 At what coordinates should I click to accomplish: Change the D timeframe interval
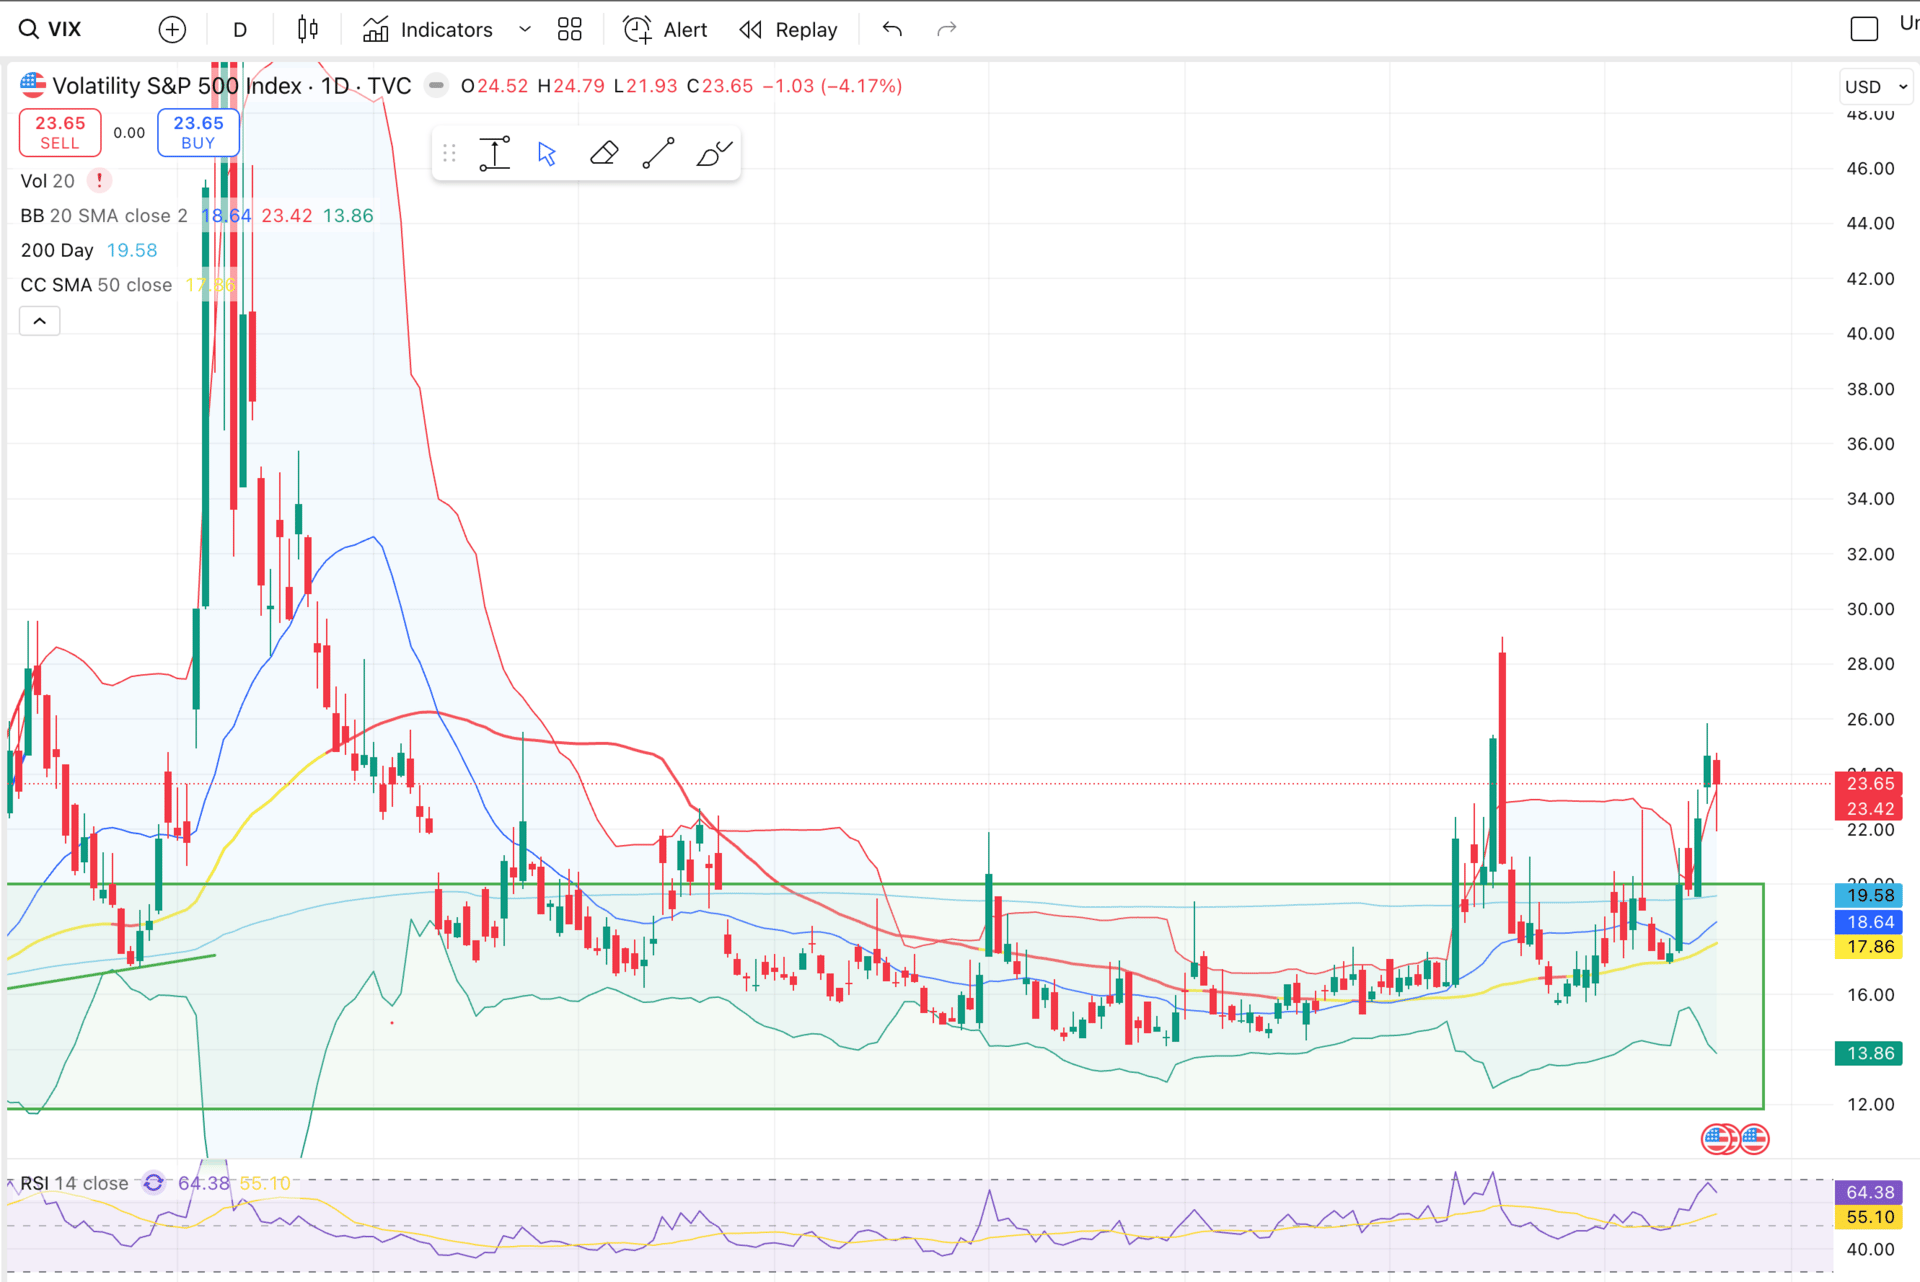pos(240,30)
